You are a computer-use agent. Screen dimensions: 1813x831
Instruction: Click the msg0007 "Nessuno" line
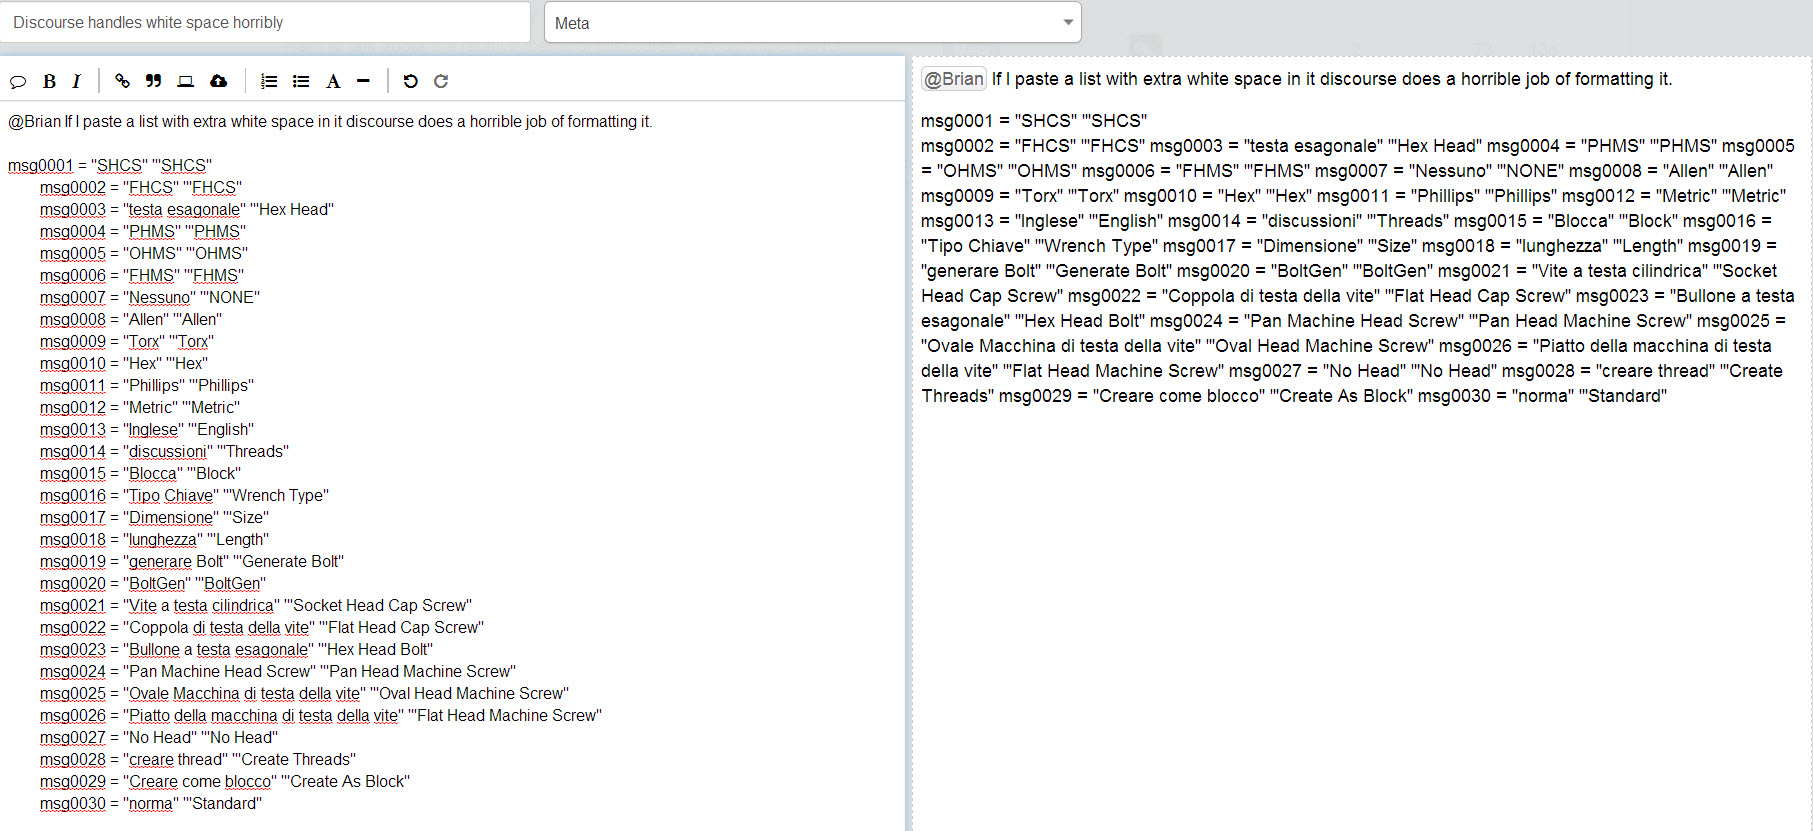pyautogui.click(x=150, y=298)
